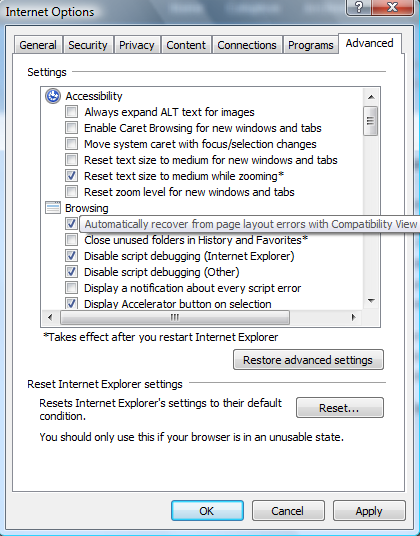Toggle Enable Caret Browsing for new windows
420x536 pixels.
(x=71, y=128)
